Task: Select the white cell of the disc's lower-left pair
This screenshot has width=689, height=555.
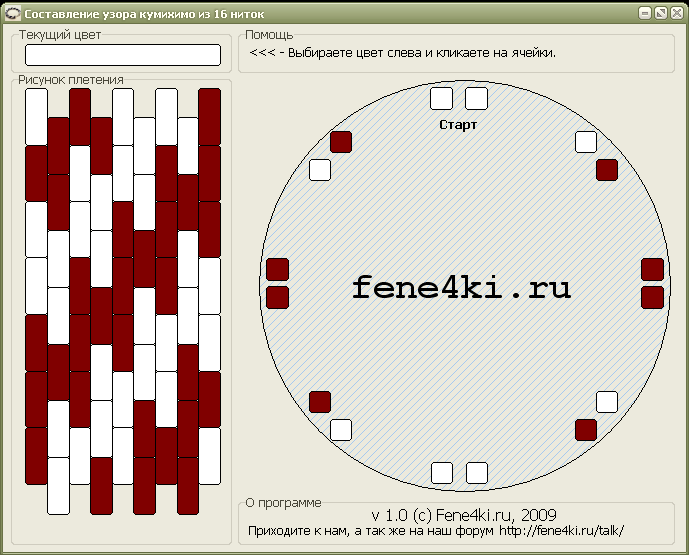Action: [x=341, y=430]
